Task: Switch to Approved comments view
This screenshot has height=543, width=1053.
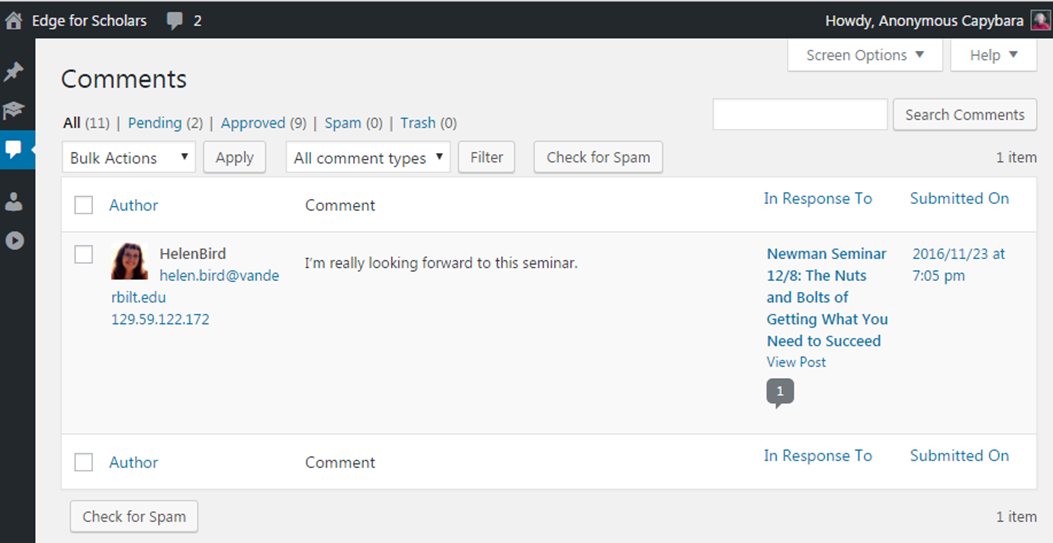Action: click(x=253, y=123)
